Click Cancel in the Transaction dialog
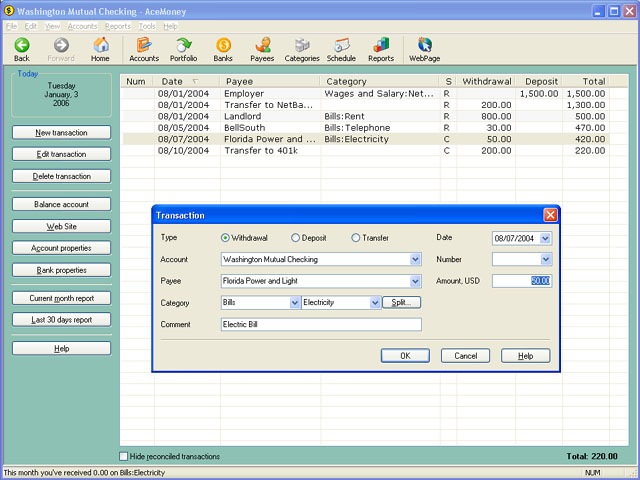The image size is (640, 480). click(x=465, y=356)
